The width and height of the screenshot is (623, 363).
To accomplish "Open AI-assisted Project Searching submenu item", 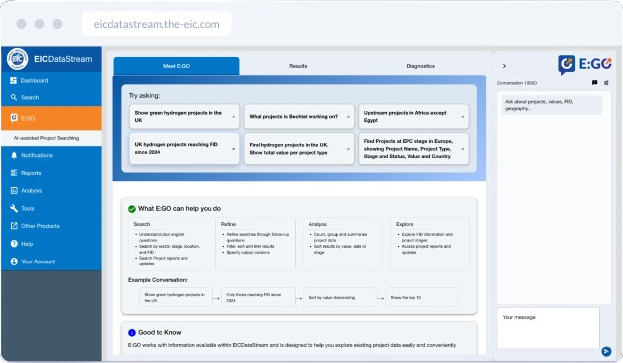I will (x=51, y=138).
